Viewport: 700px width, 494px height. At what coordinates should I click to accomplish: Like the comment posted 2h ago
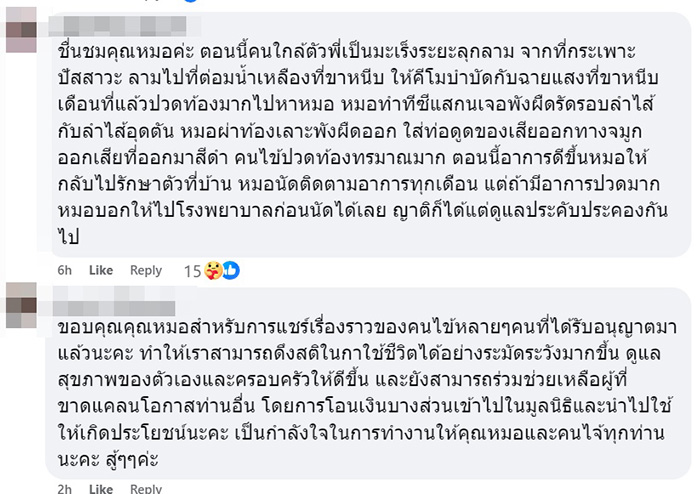pos(101,489)
